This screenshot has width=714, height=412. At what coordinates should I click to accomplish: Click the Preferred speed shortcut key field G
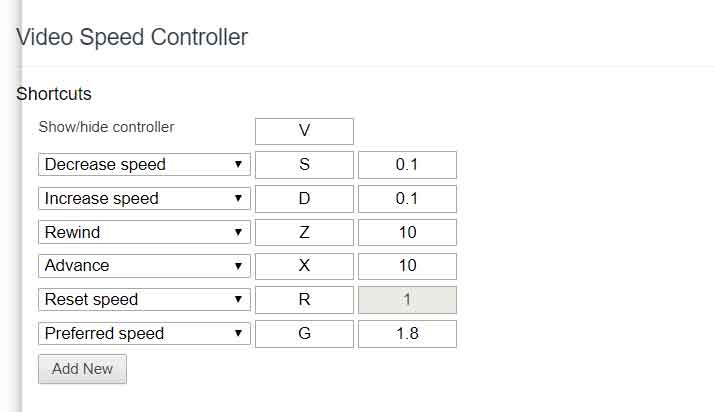tap(304, 334)
